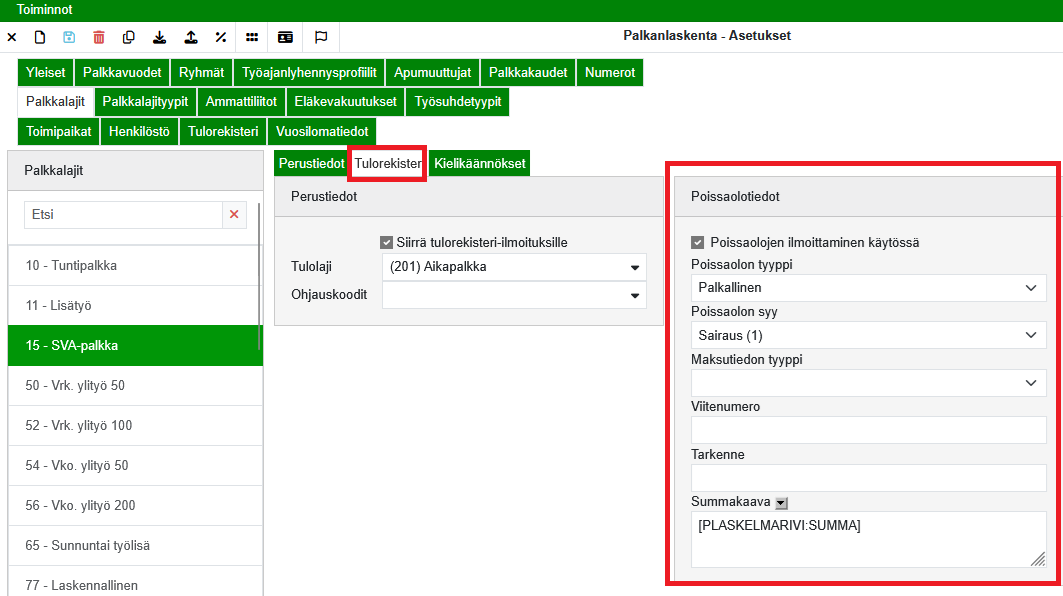Open the Toiminnot menu
This screenshot has width=1063, height=596.
pos(45,9)
